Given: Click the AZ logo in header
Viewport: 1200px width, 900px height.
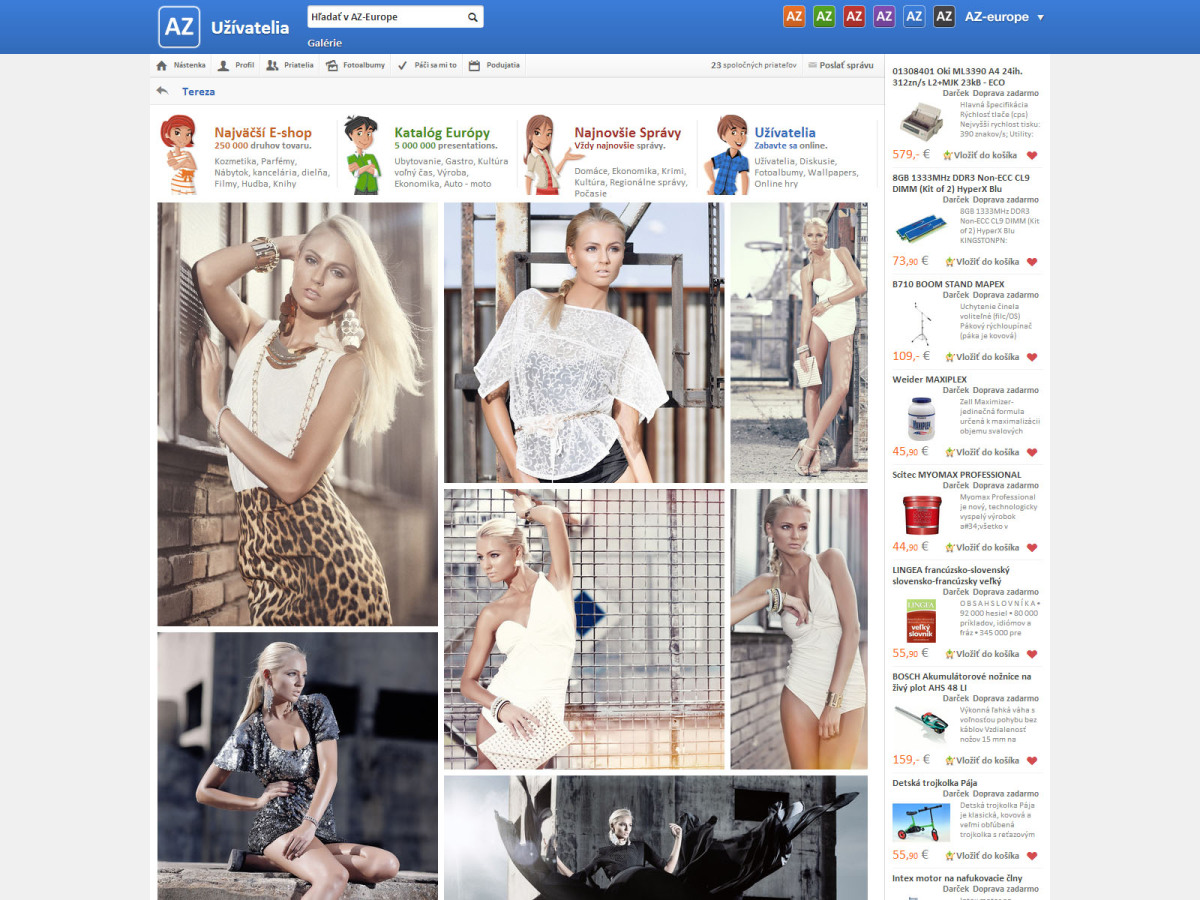Looking at the screenshot, I should 179,27.
